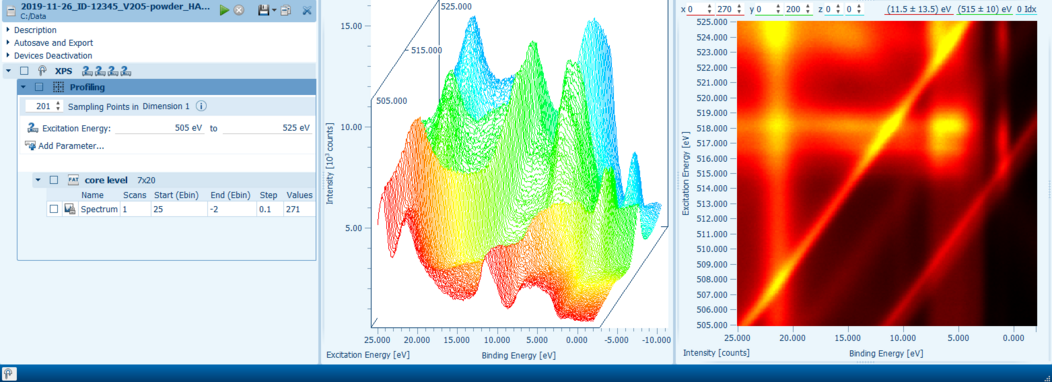This screenshot has height=382, width=1052.
Task: Toggle the Spectrum row checkbox
Action: point(54,209)
